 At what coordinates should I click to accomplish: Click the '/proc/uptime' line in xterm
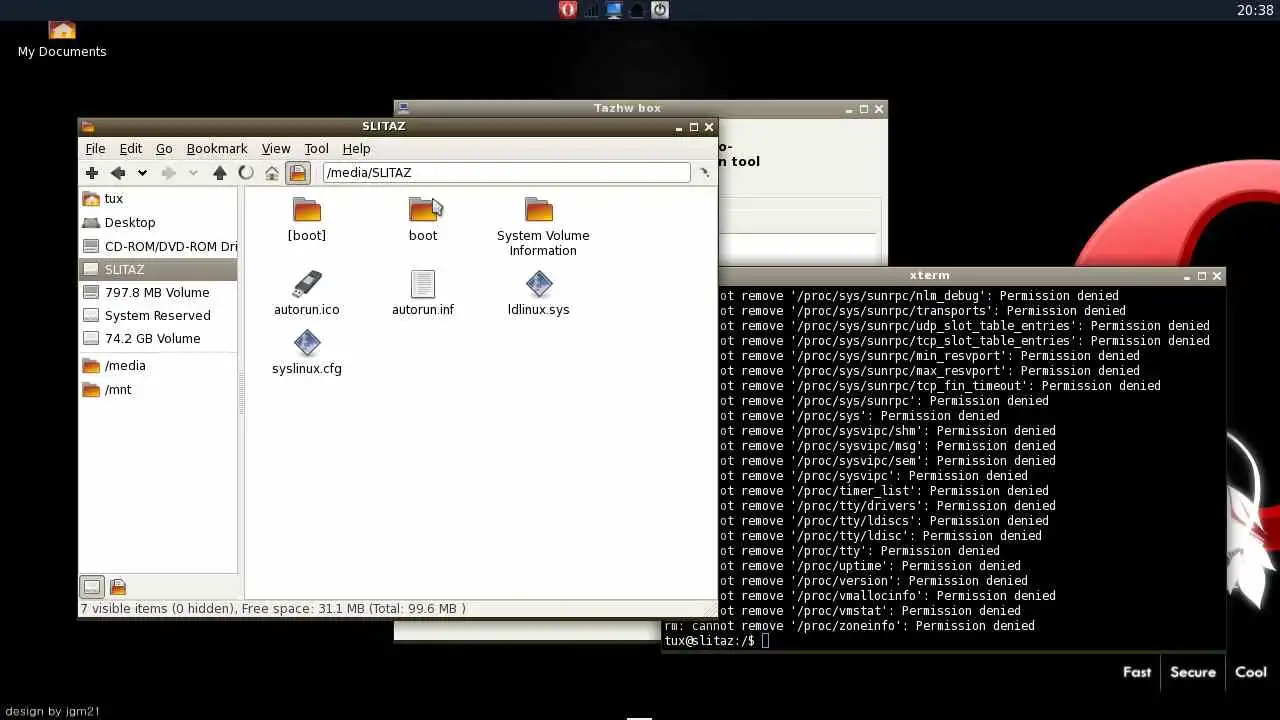point(870,566)
